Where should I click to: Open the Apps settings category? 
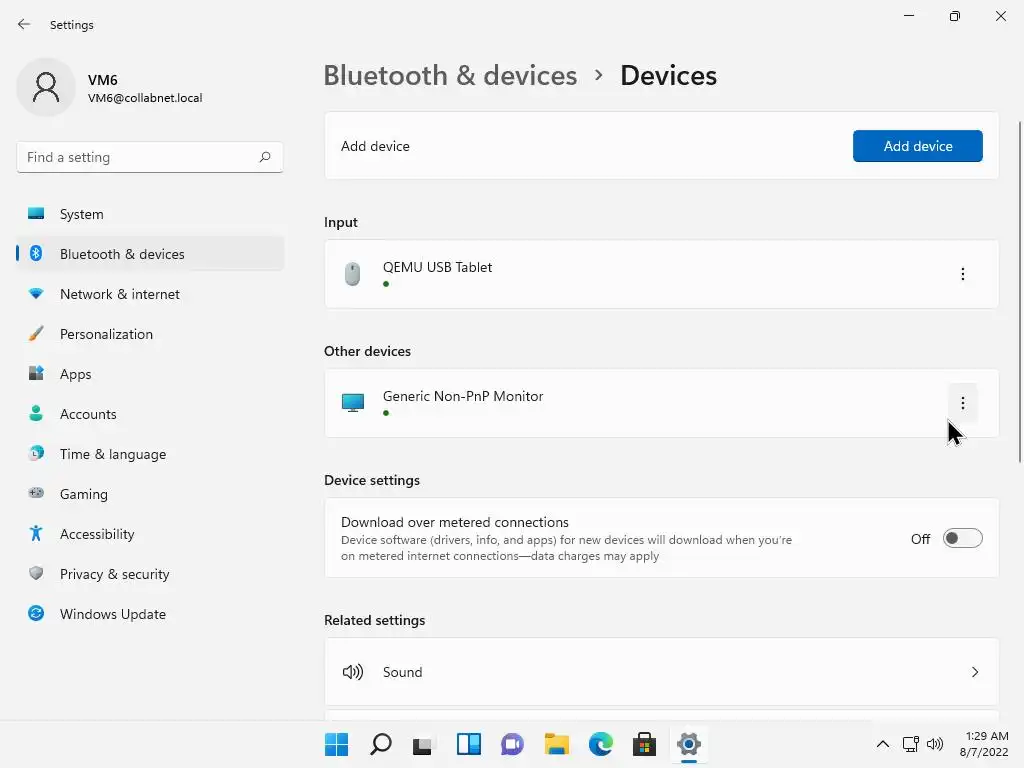(75, 374)
